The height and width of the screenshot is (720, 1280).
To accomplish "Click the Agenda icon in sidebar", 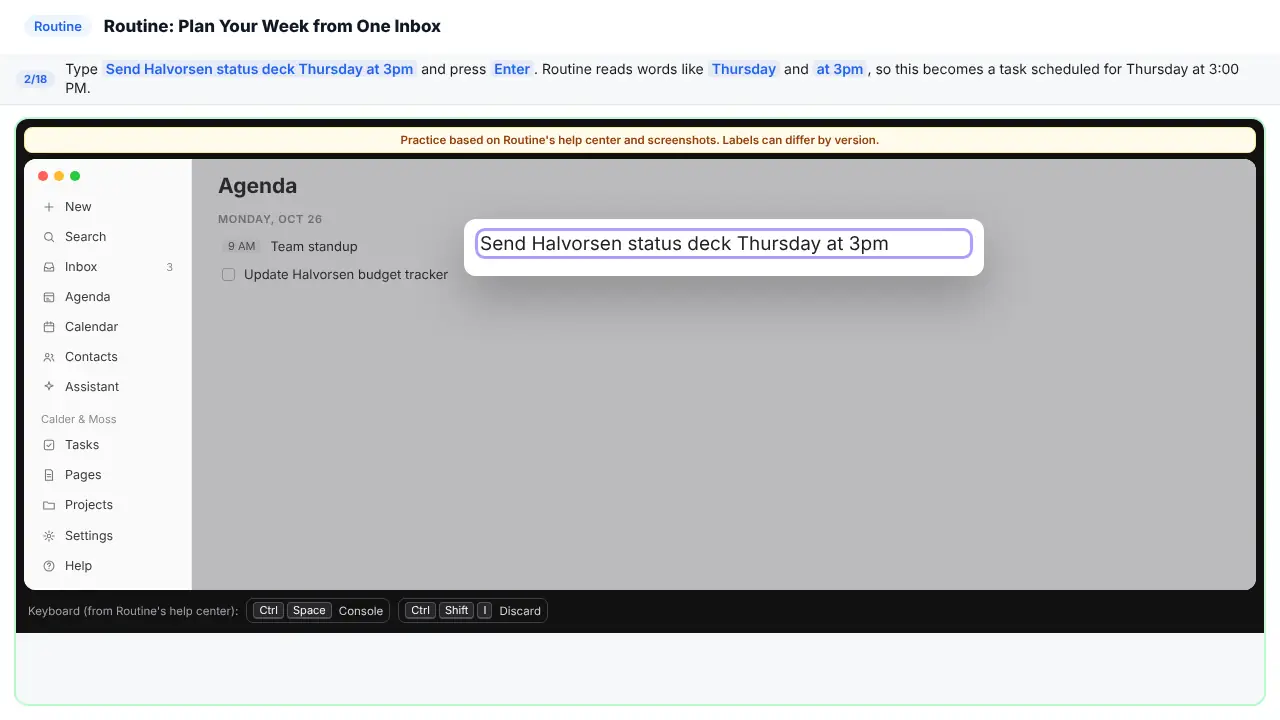I will 49,297.
